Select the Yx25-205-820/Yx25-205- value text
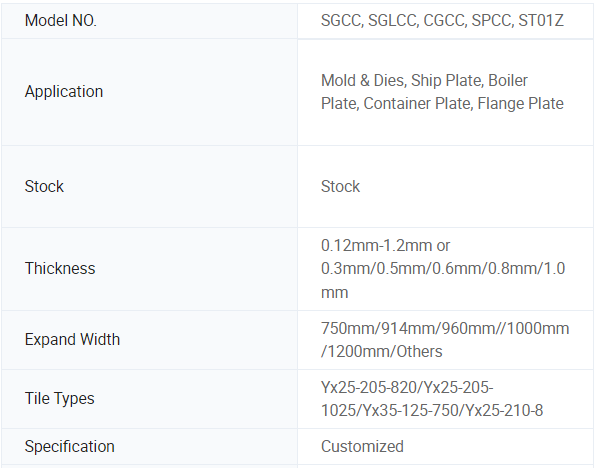 point(407,387)
